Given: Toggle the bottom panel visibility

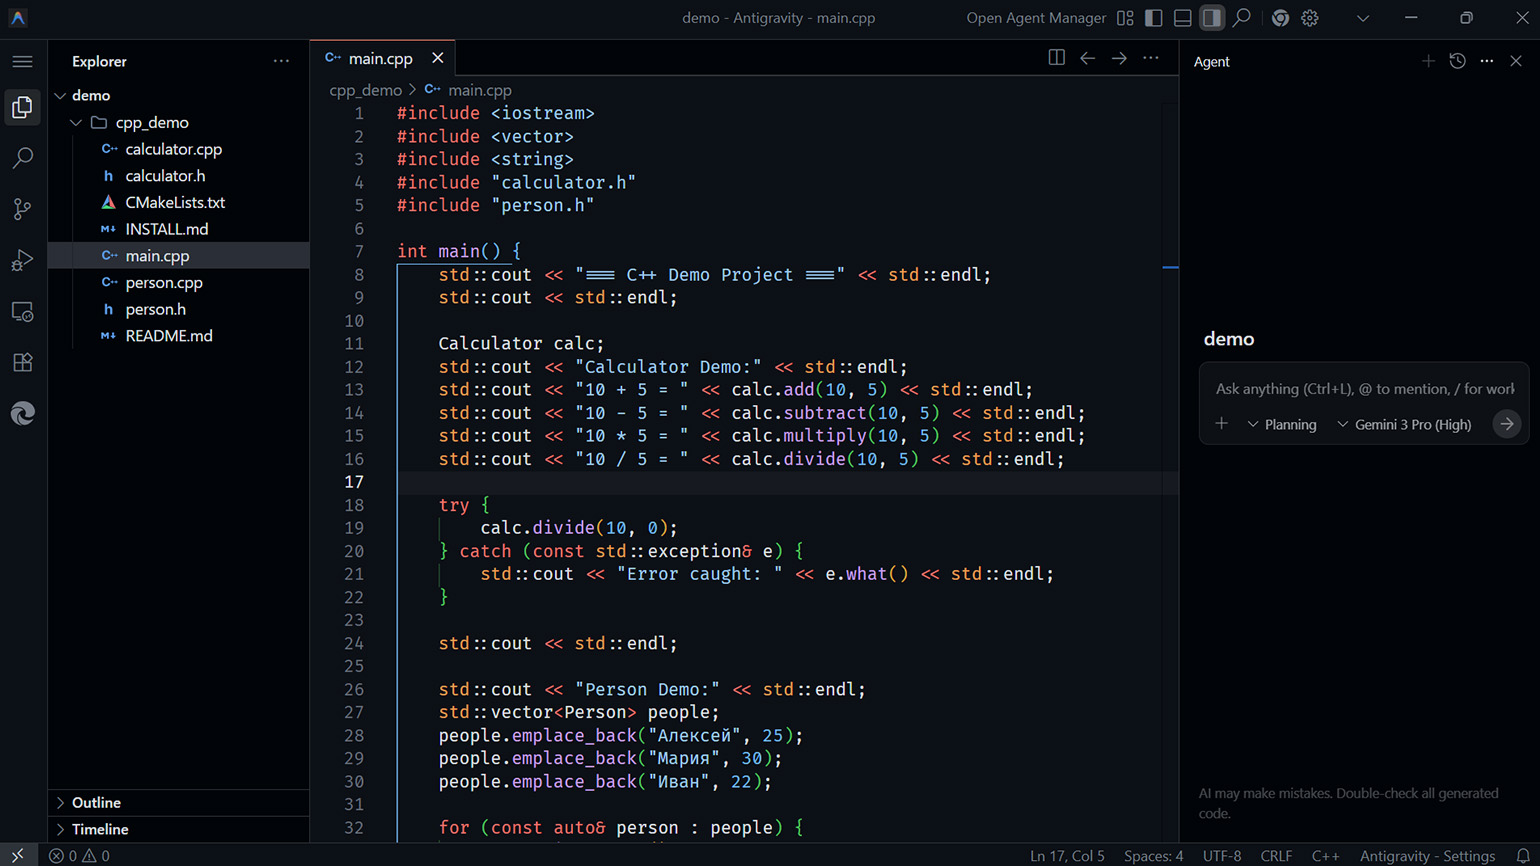Looking at the screenshot, I should click(x=1182, y=18).
